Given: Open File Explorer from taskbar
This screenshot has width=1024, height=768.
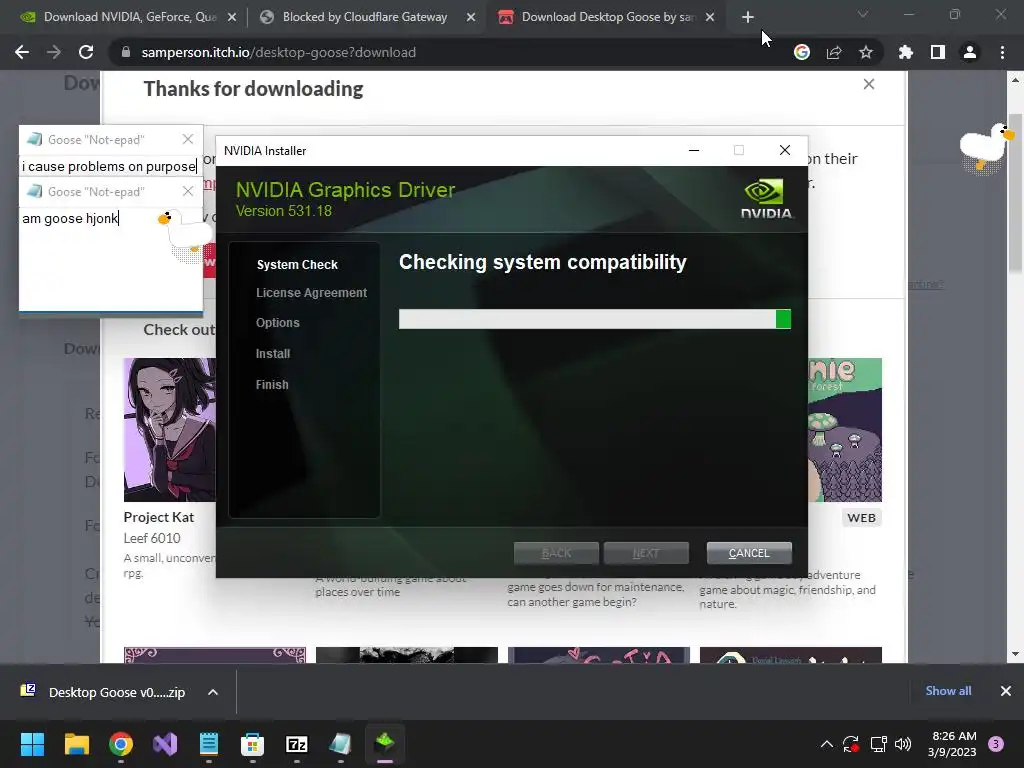Looking at the screenshot, I should point(76,744).
